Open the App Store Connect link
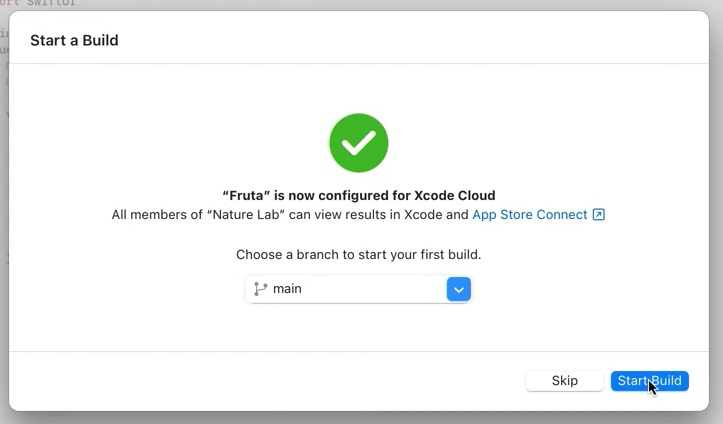723x424 pixels. point(530,215)
